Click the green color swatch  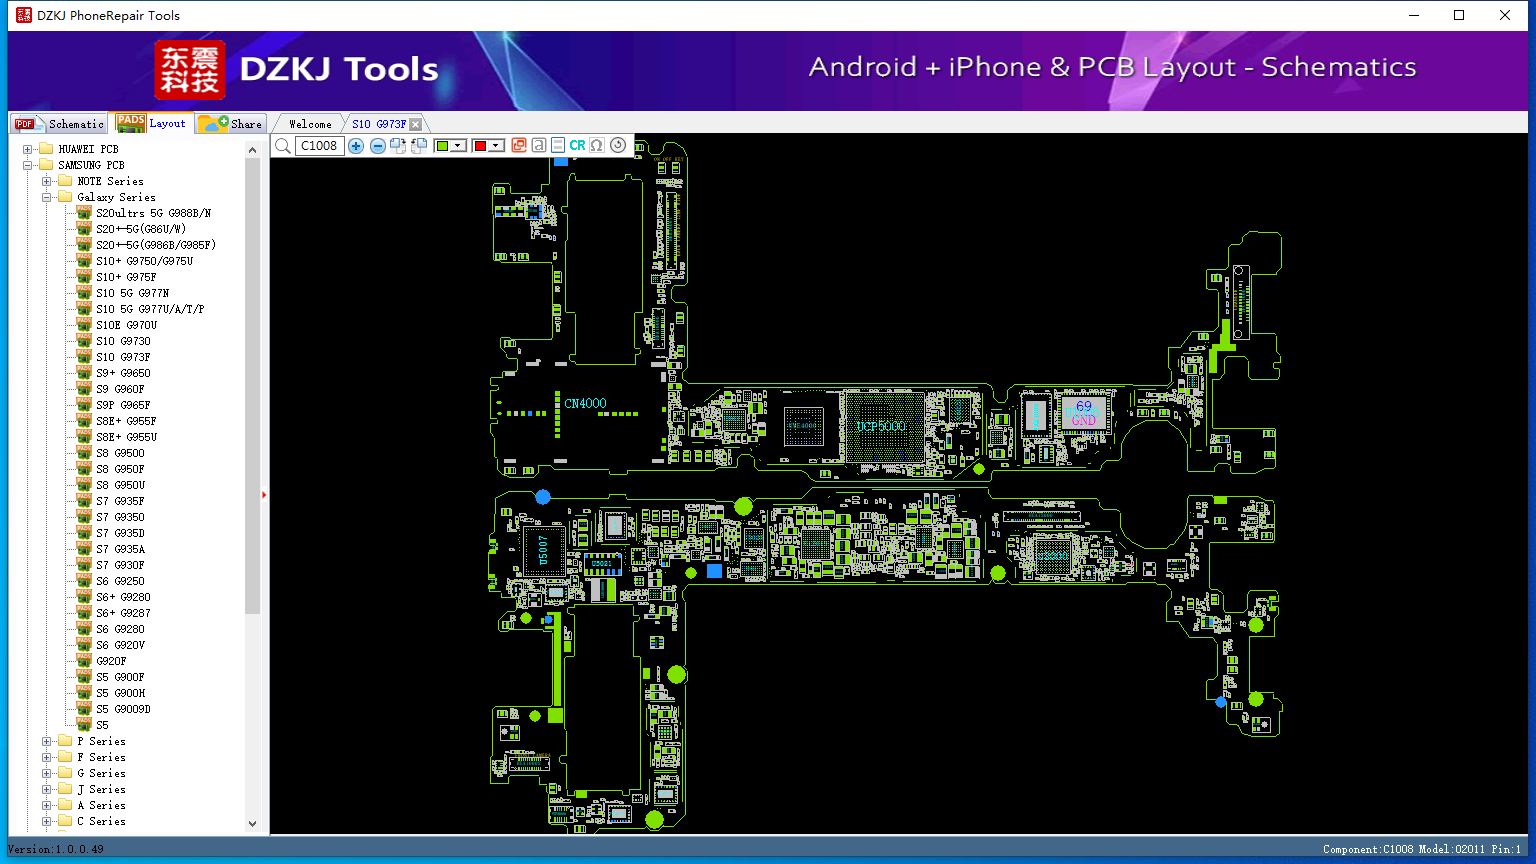[443, 146]
